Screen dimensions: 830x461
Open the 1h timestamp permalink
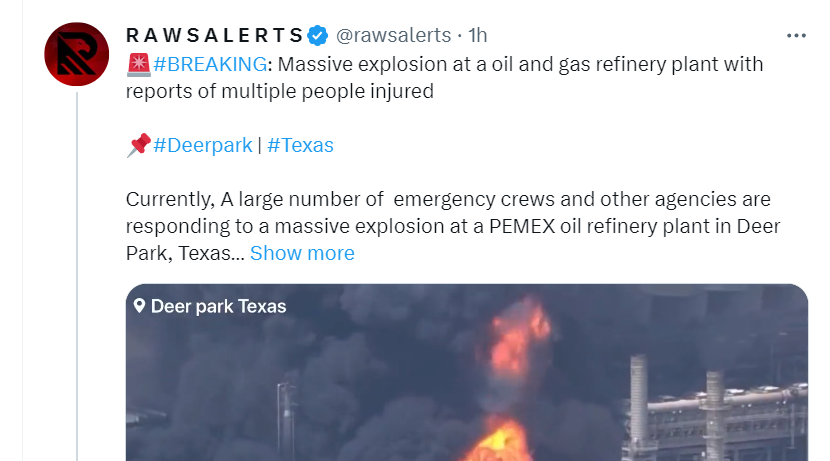[477, 35]
